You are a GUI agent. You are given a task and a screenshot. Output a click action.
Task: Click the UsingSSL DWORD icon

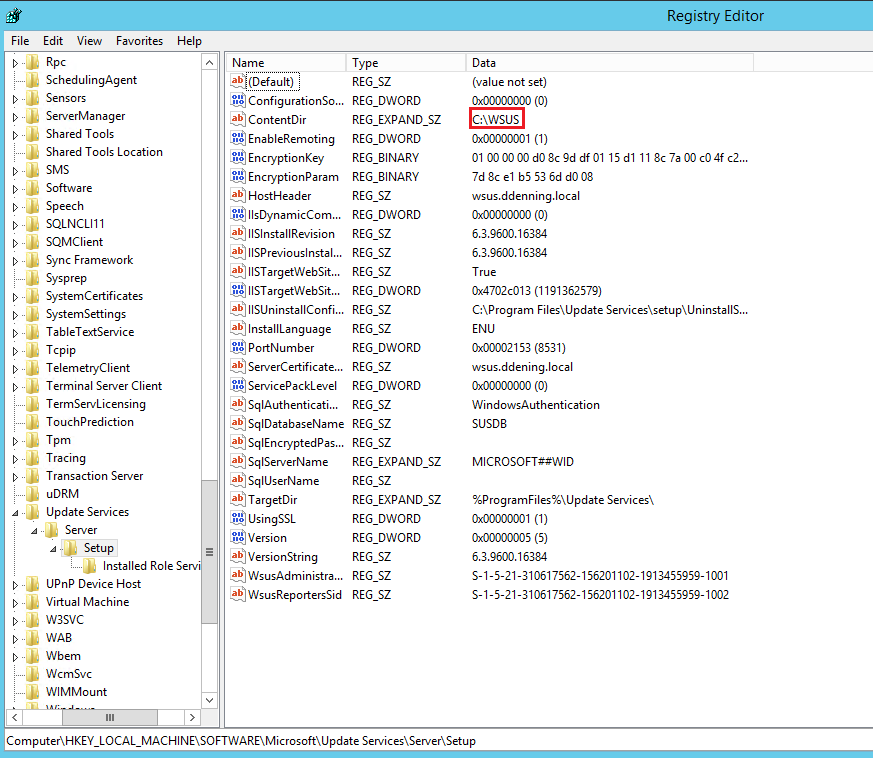[x=238, y=519]
